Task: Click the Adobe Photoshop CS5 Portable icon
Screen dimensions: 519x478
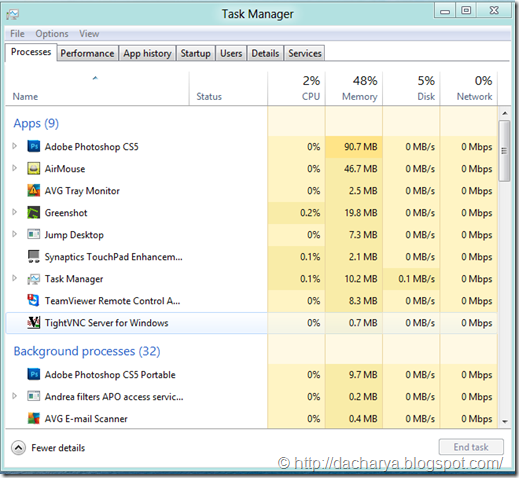Action: point(33,375)
